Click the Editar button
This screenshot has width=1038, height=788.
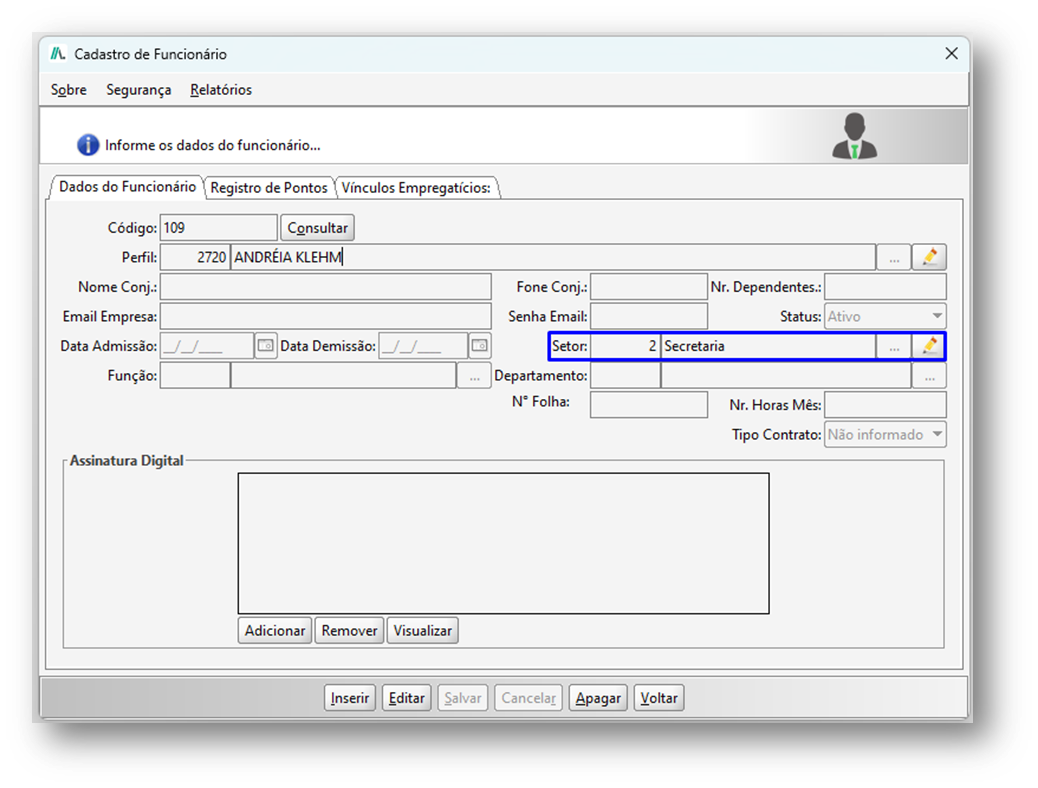tap(406, 698)
